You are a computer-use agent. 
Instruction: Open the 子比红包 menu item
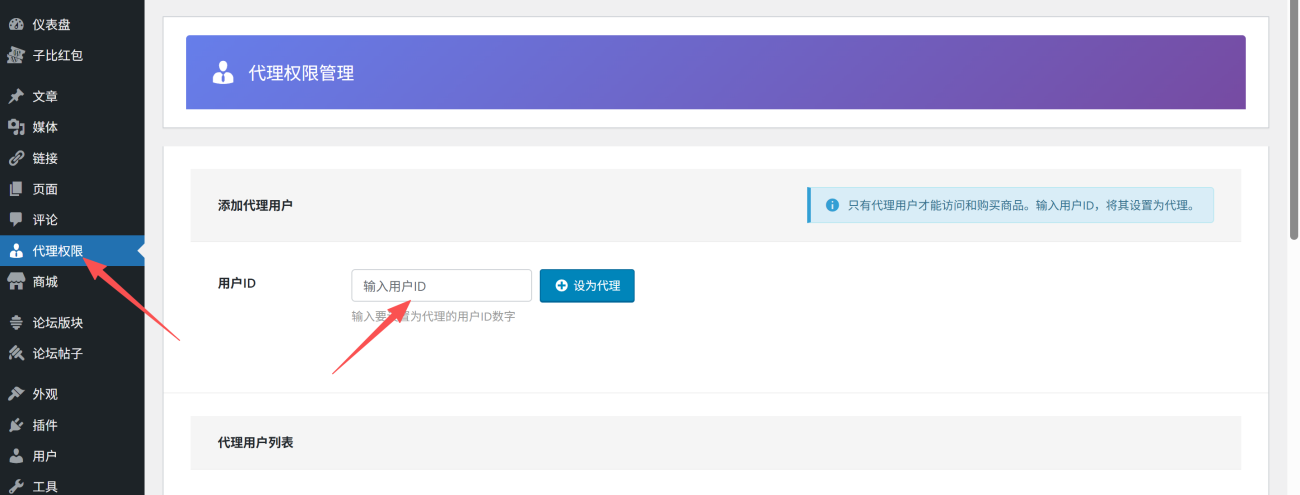[57, 56]
